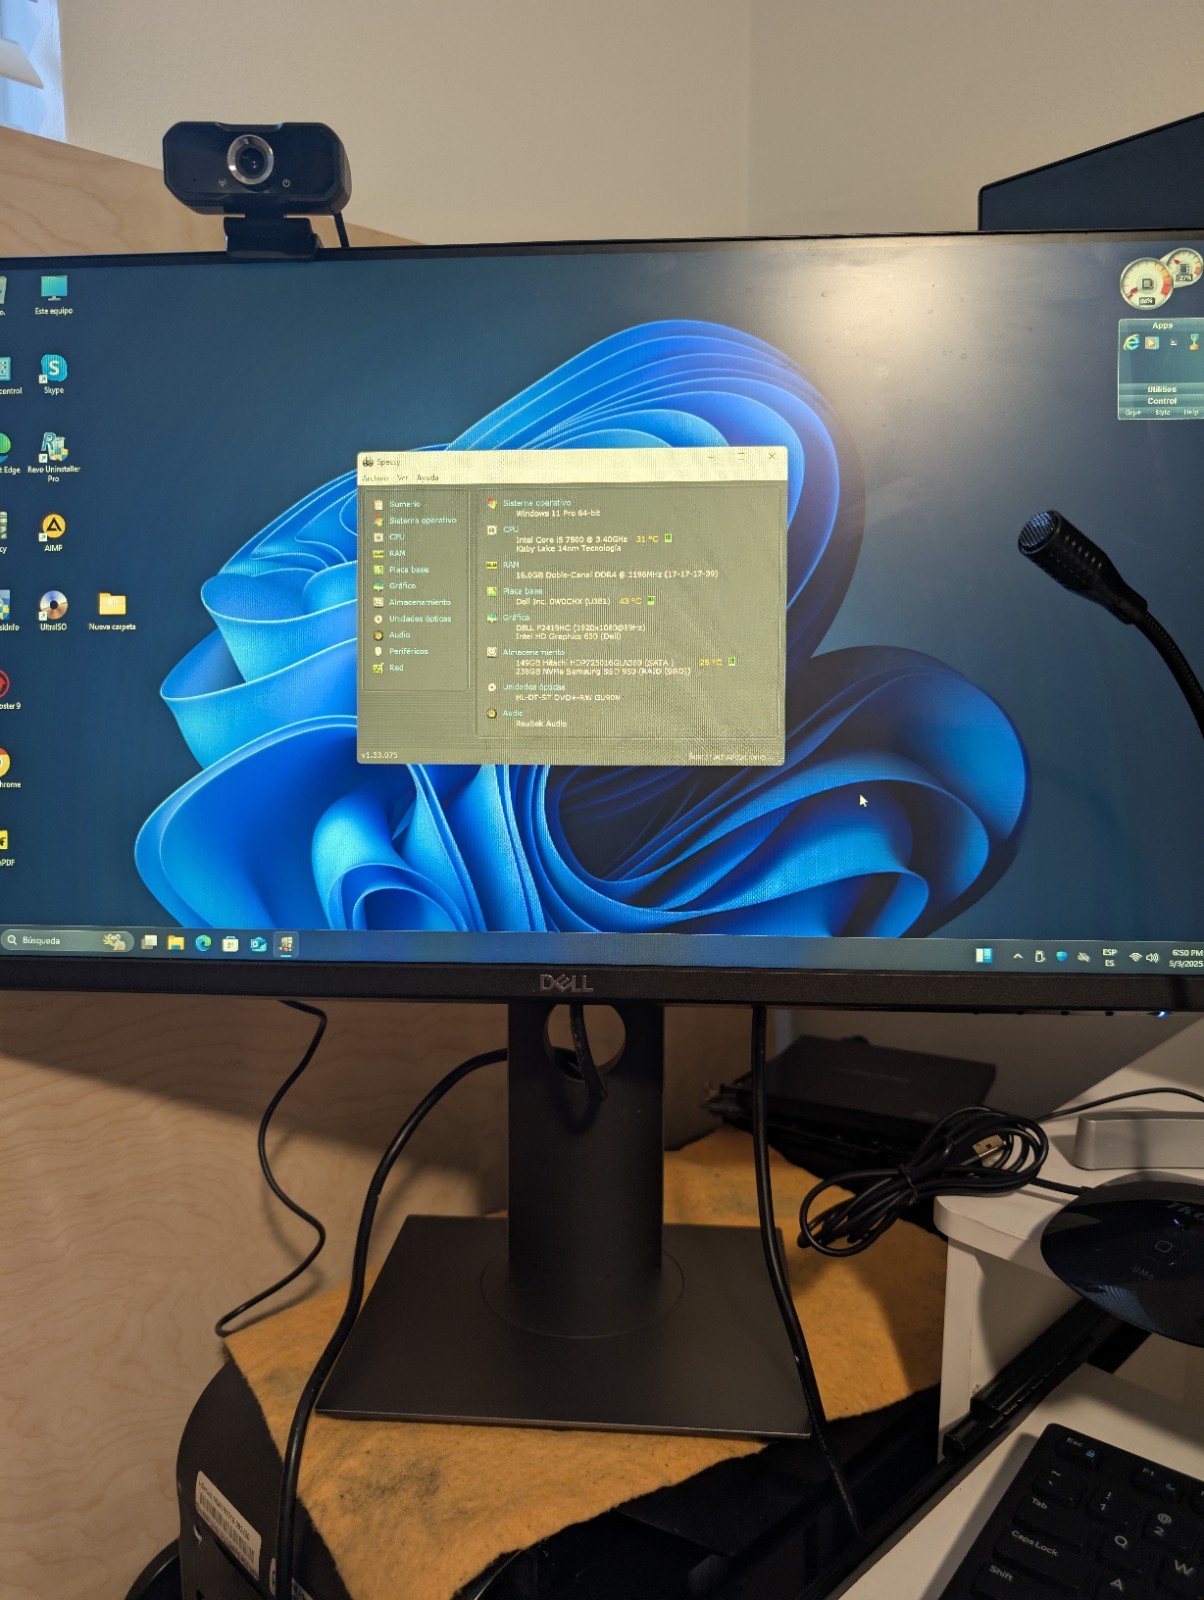Open File Explorer from the taskbar

click(x=176, y=943)
